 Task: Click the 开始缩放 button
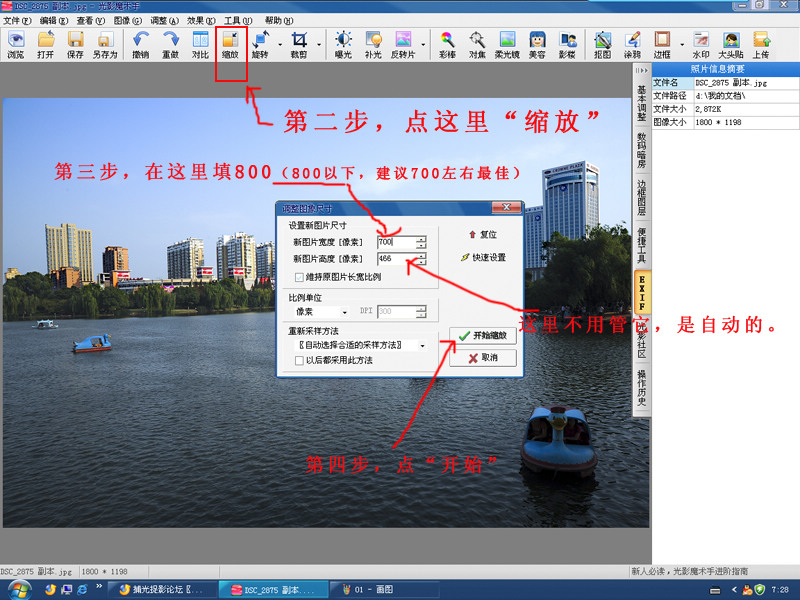click(482, 336)
